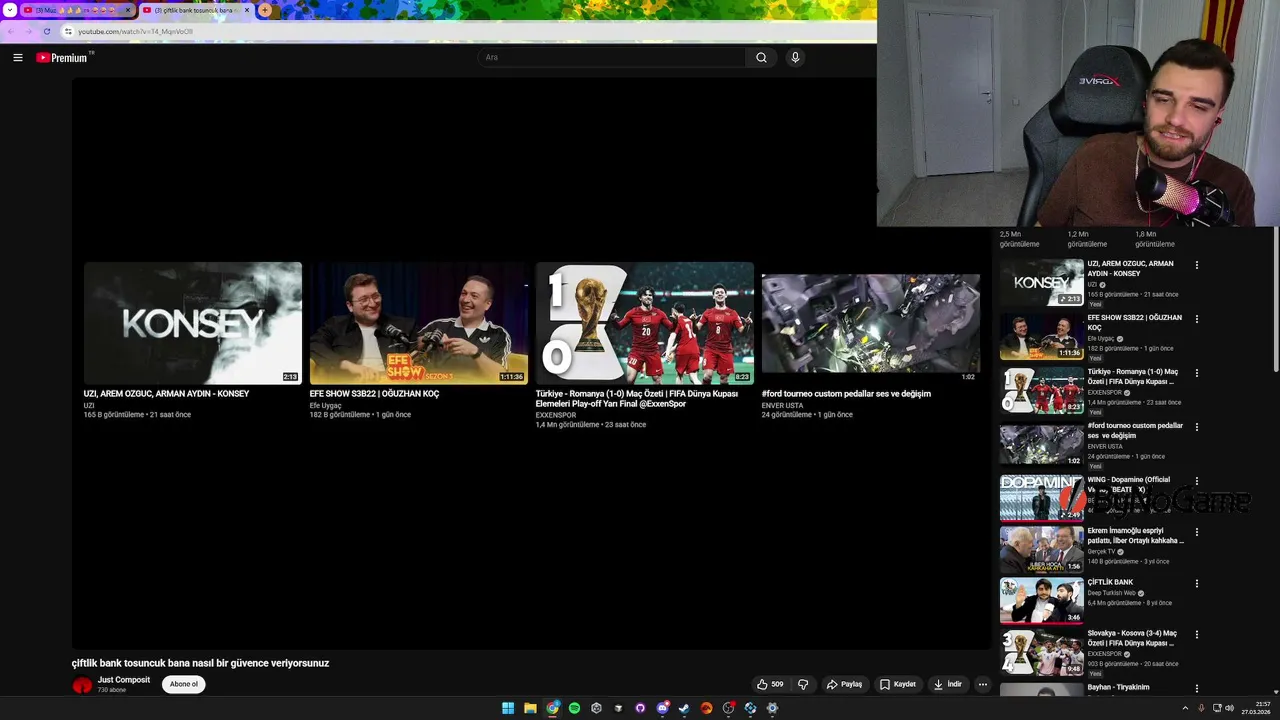
Task: Click the Abone ol subscribe button
Action: click(184, 684)
